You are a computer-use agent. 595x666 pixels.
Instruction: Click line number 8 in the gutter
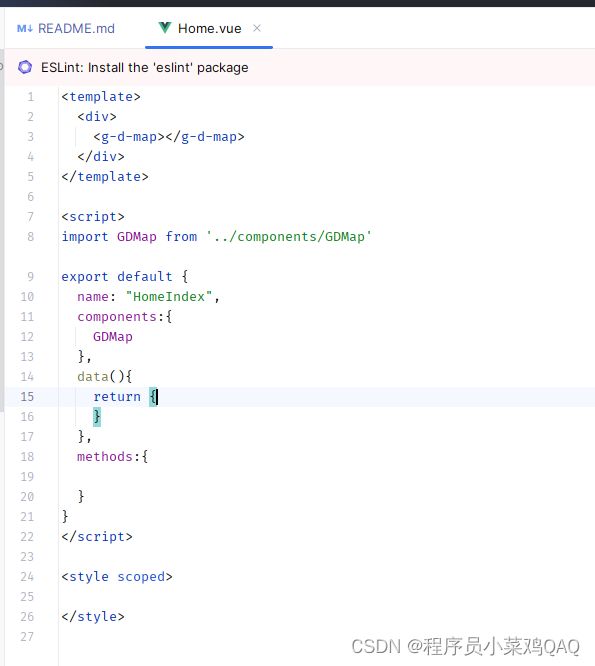[31, 237]
